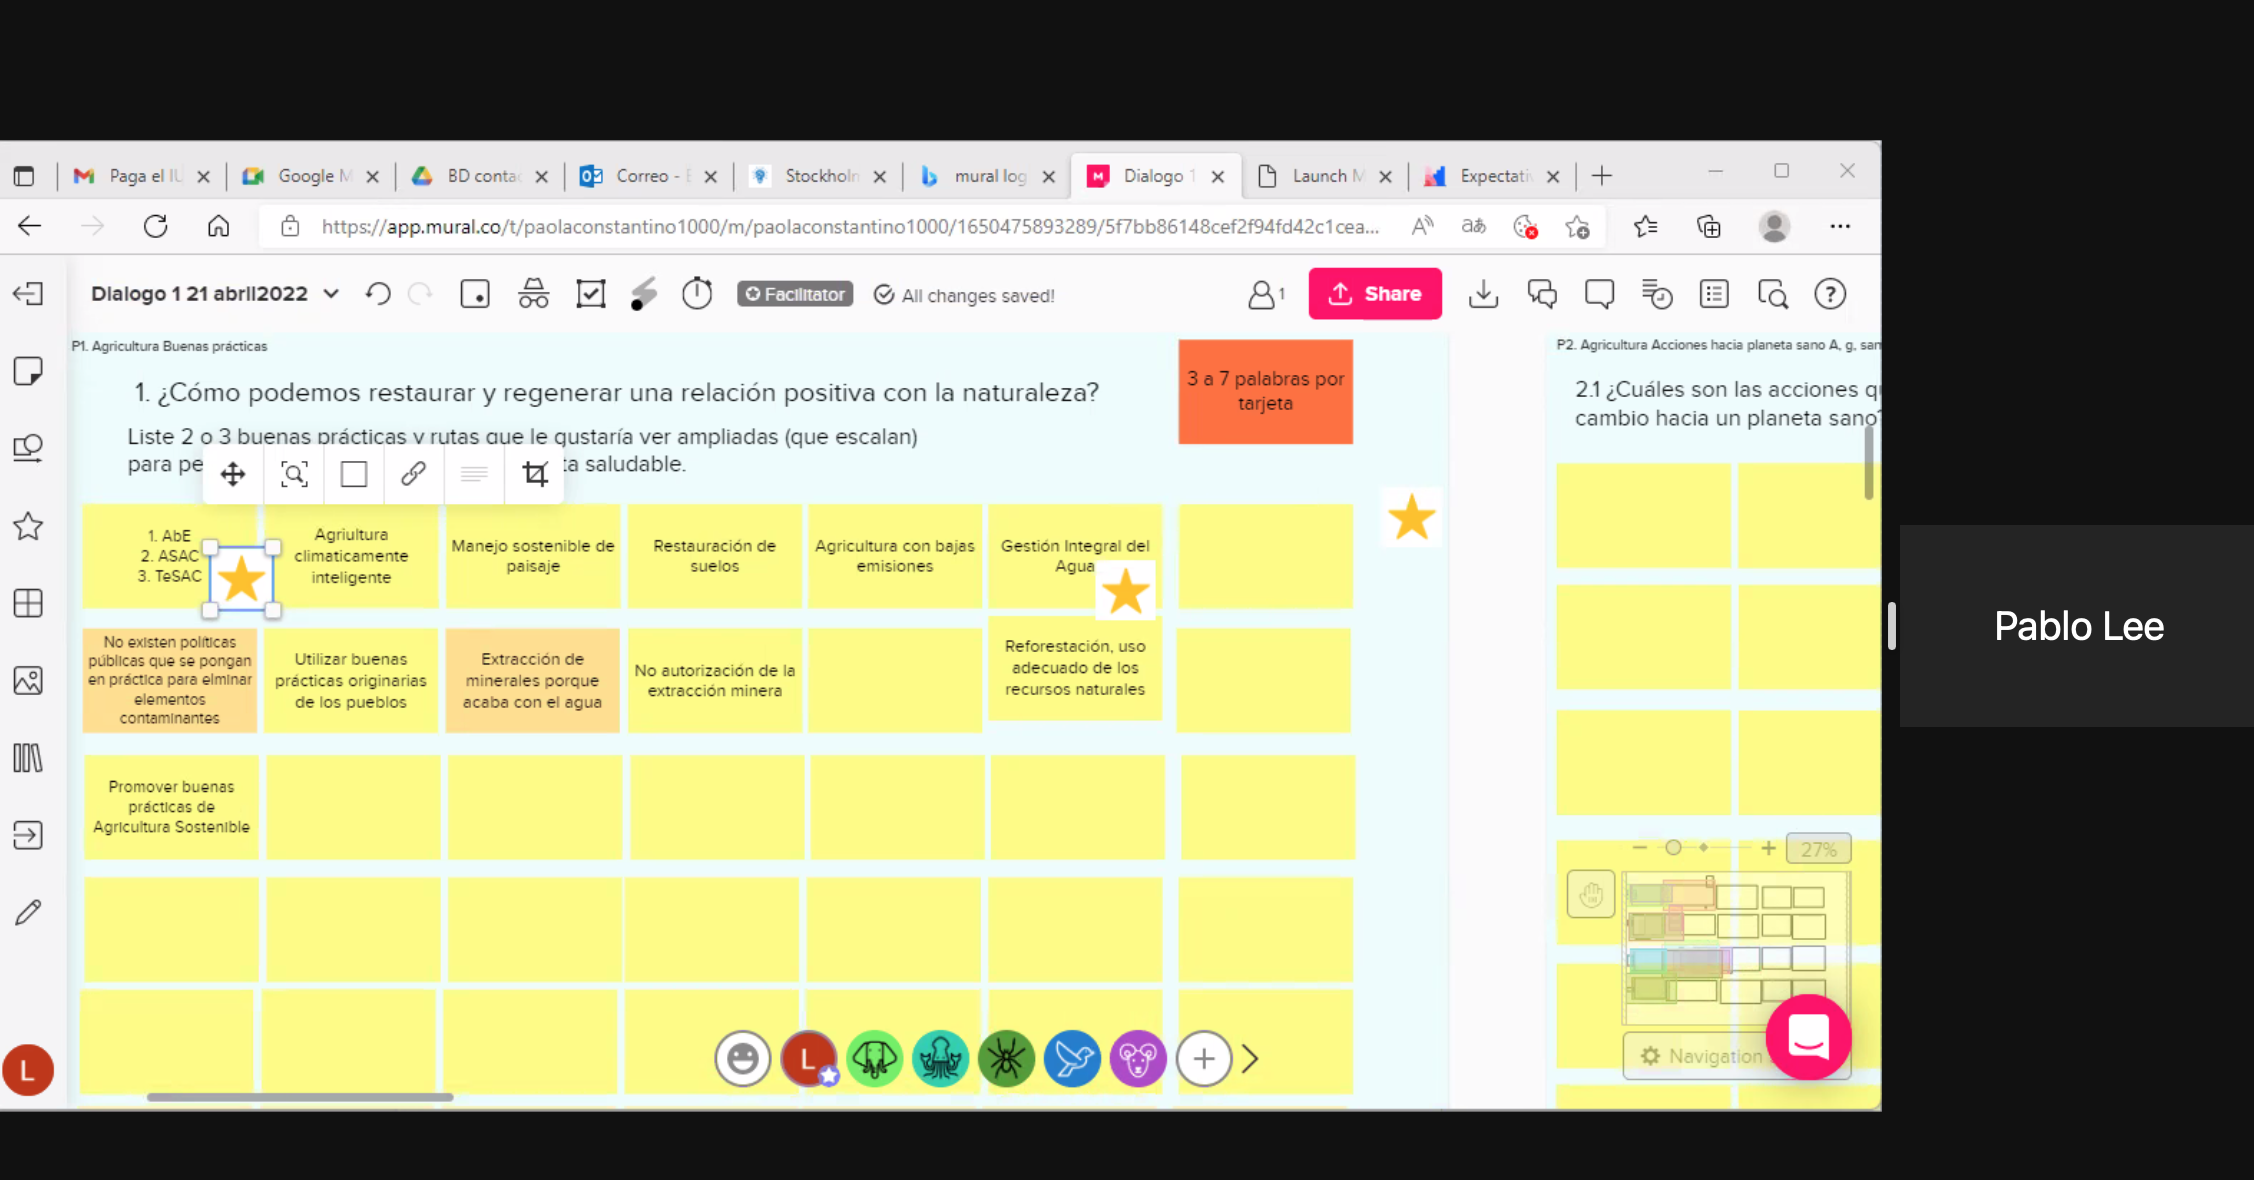Expand the Dialogo 1 21 abril2022 title dropdown

331,294
